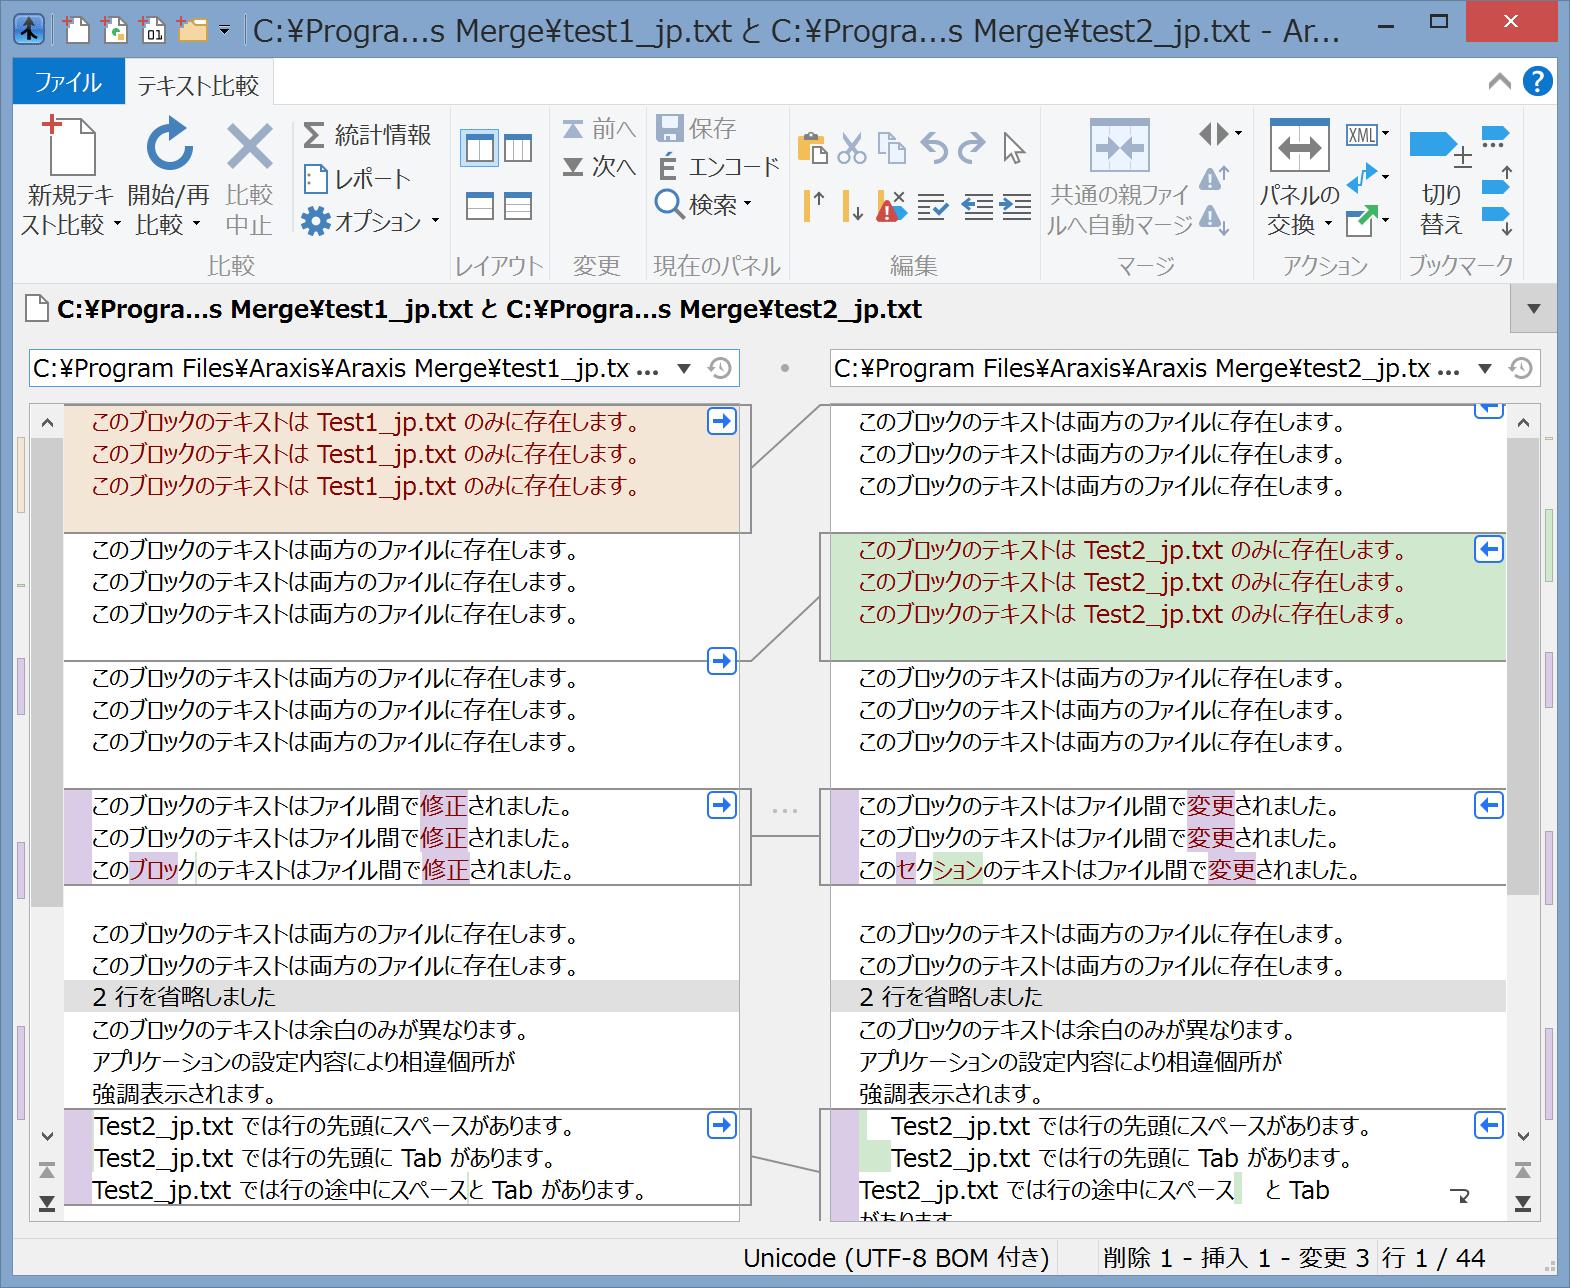The width and height of the screenshot is (1570, 1288).
Task: Click the history icon beside the test2_jp.txt path
Action: tap(1520, 368)
